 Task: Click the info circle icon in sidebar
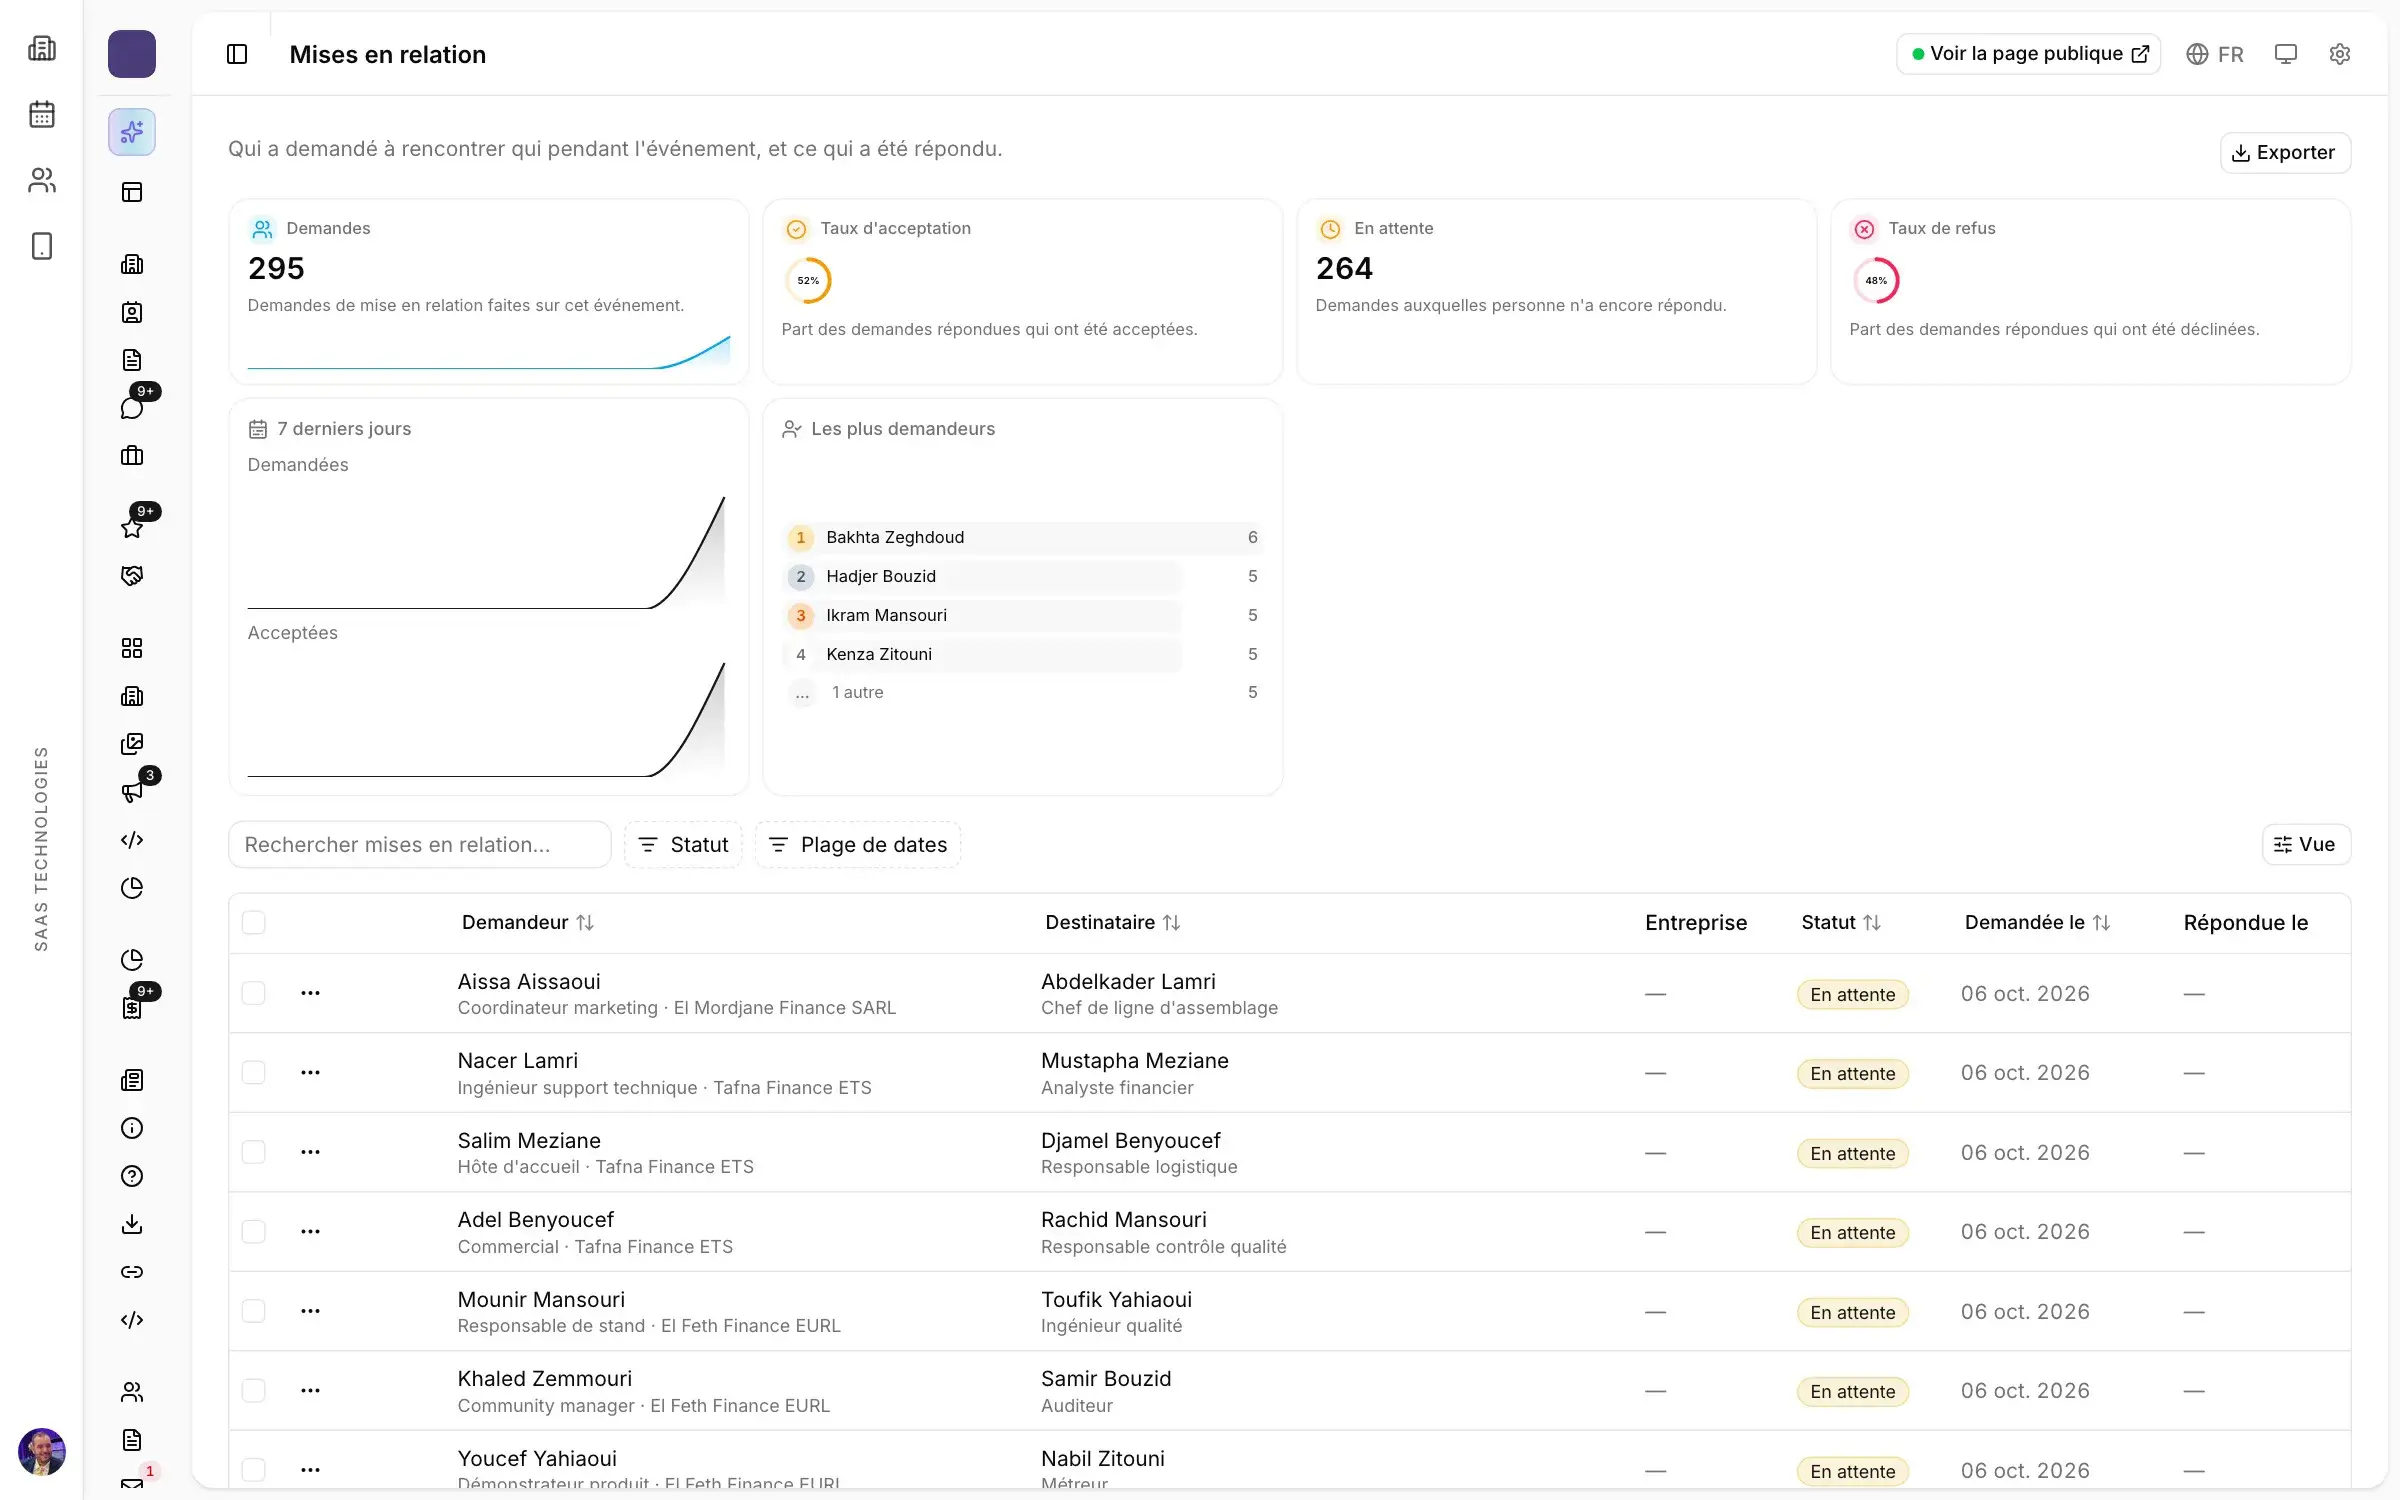coord(132,1128)
